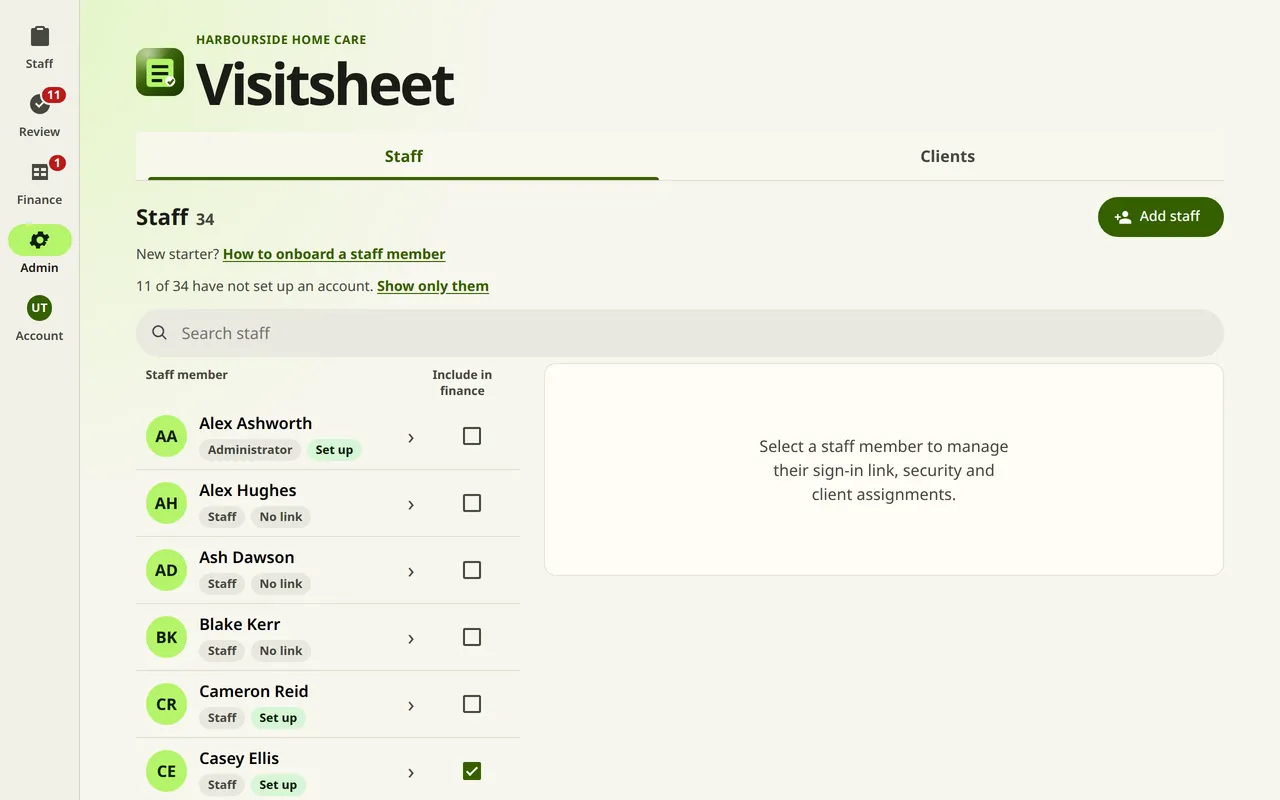Click the Show only them link
The width and height of the screenshot is (1280, 800).
tap(433, 286)
